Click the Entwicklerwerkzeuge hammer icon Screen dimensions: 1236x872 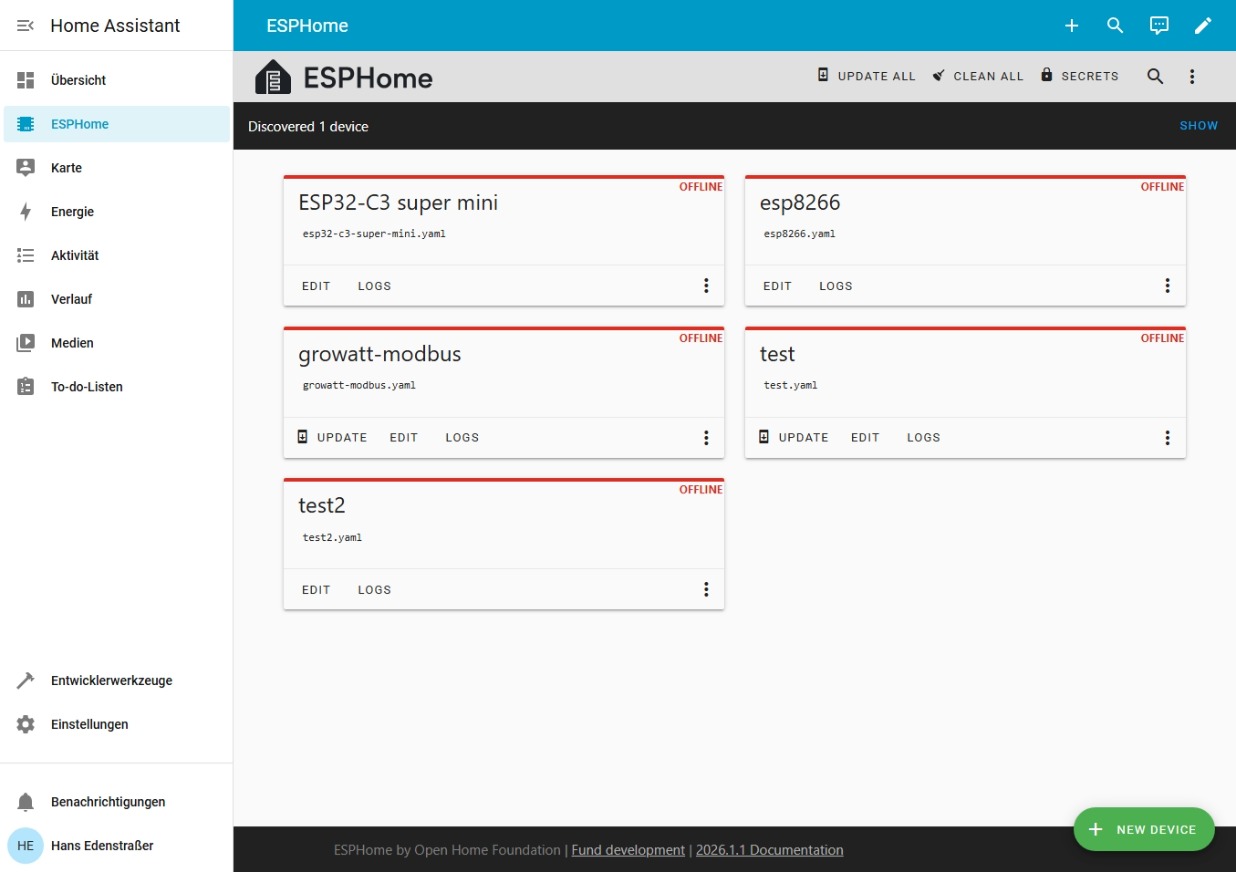point(26,681)
